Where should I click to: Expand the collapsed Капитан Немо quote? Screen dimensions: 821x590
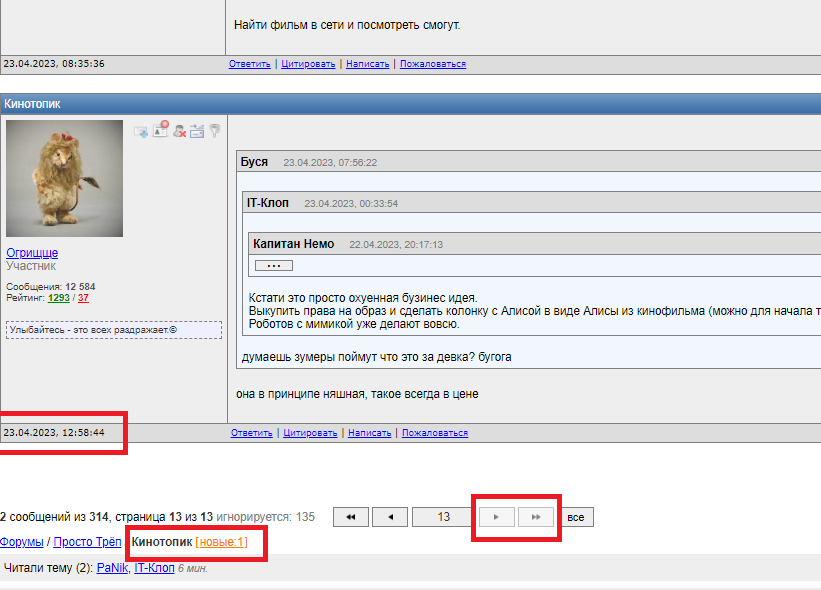click(x=273, y=265)
